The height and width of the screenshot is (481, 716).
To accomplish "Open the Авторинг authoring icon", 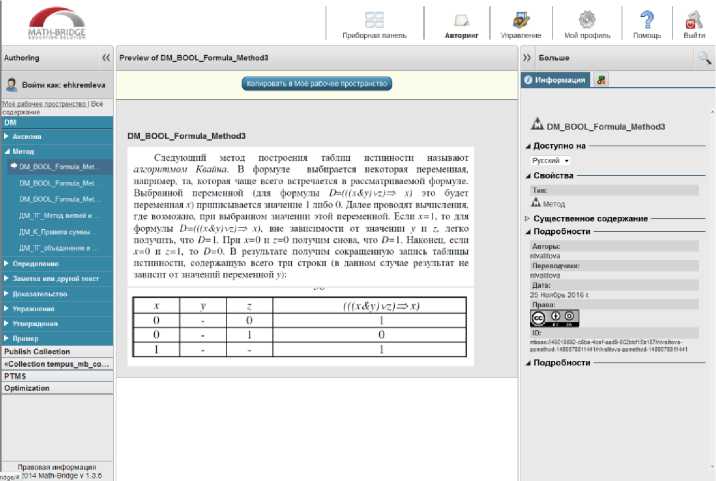I will [462, 21].
